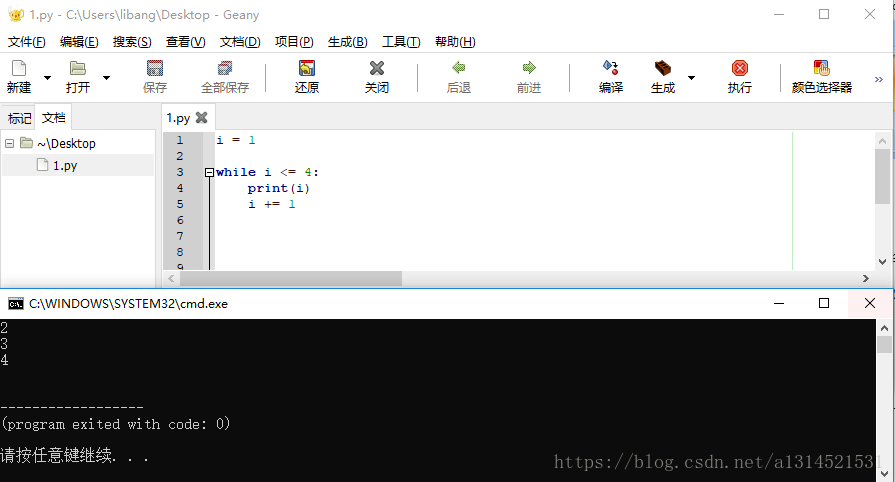Click the code line 'i = 1'

tap(236, 140)
